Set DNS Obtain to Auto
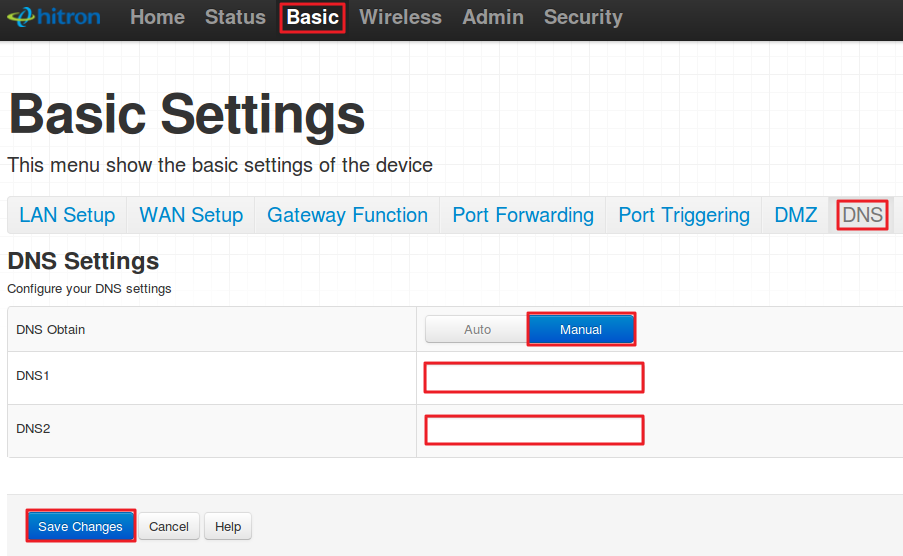The image size is (903, 556). (477, 330)
